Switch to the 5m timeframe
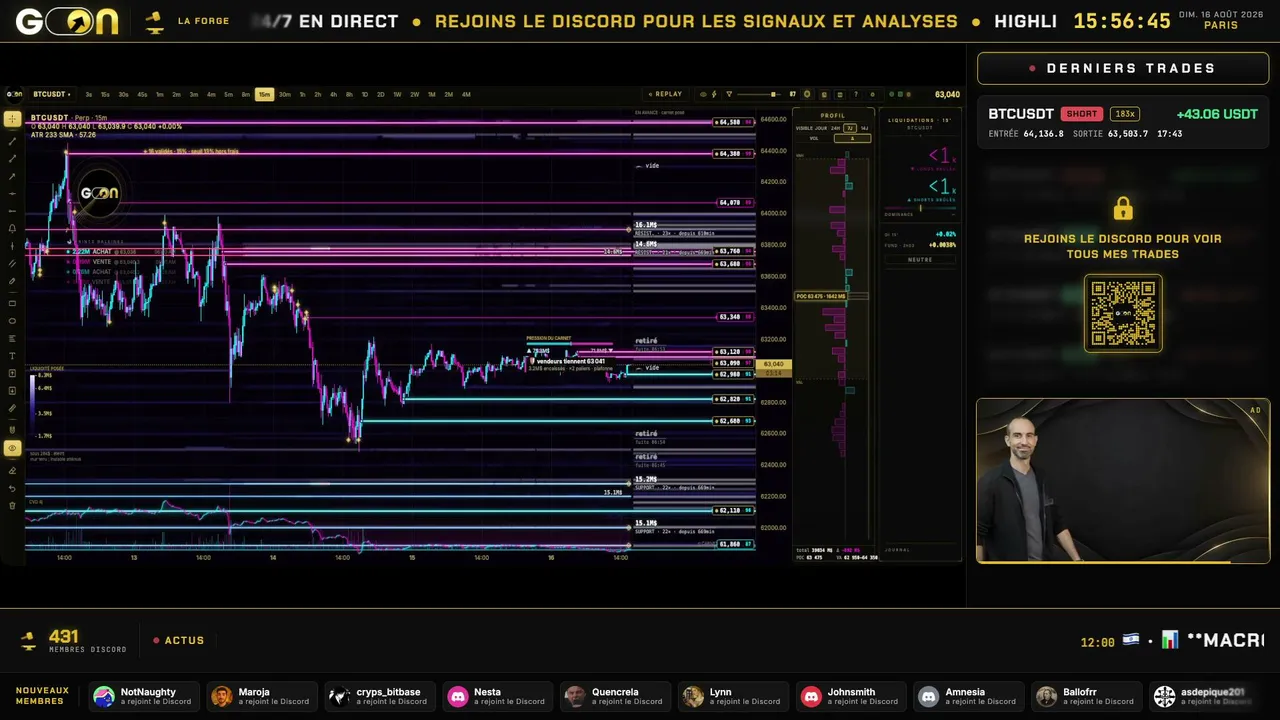Image resolution: width=1280 pixels, height=720 pixels. click(x=228, y=94)
